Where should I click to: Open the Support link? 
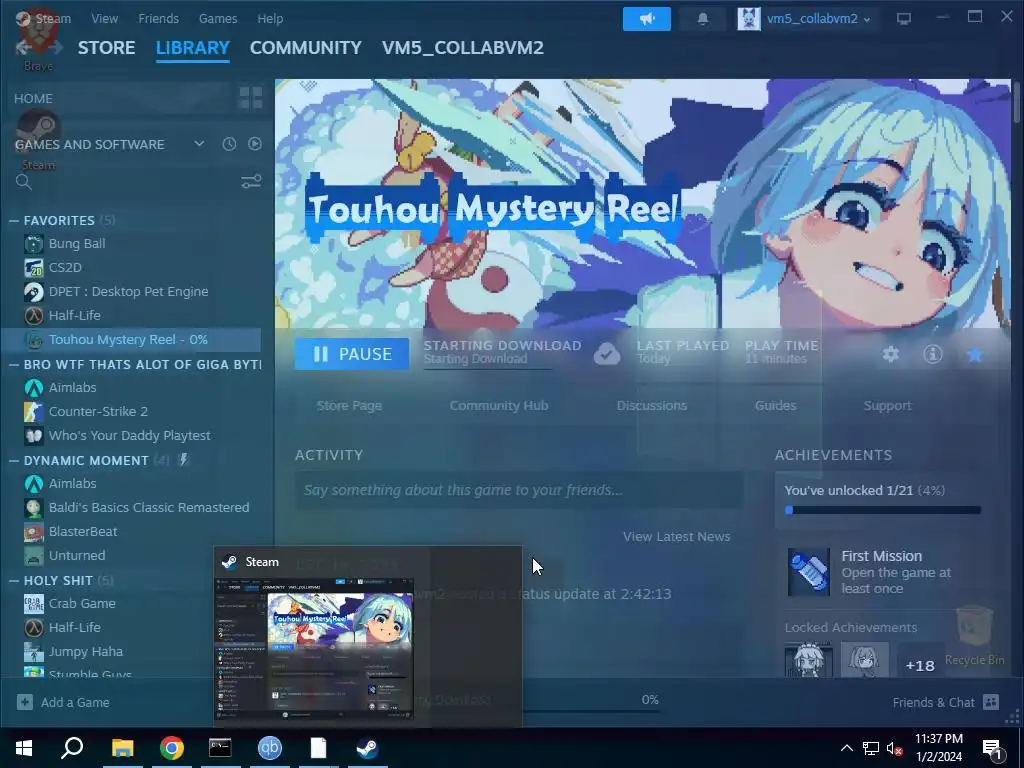pyautogui.click(x=887, y=406)
